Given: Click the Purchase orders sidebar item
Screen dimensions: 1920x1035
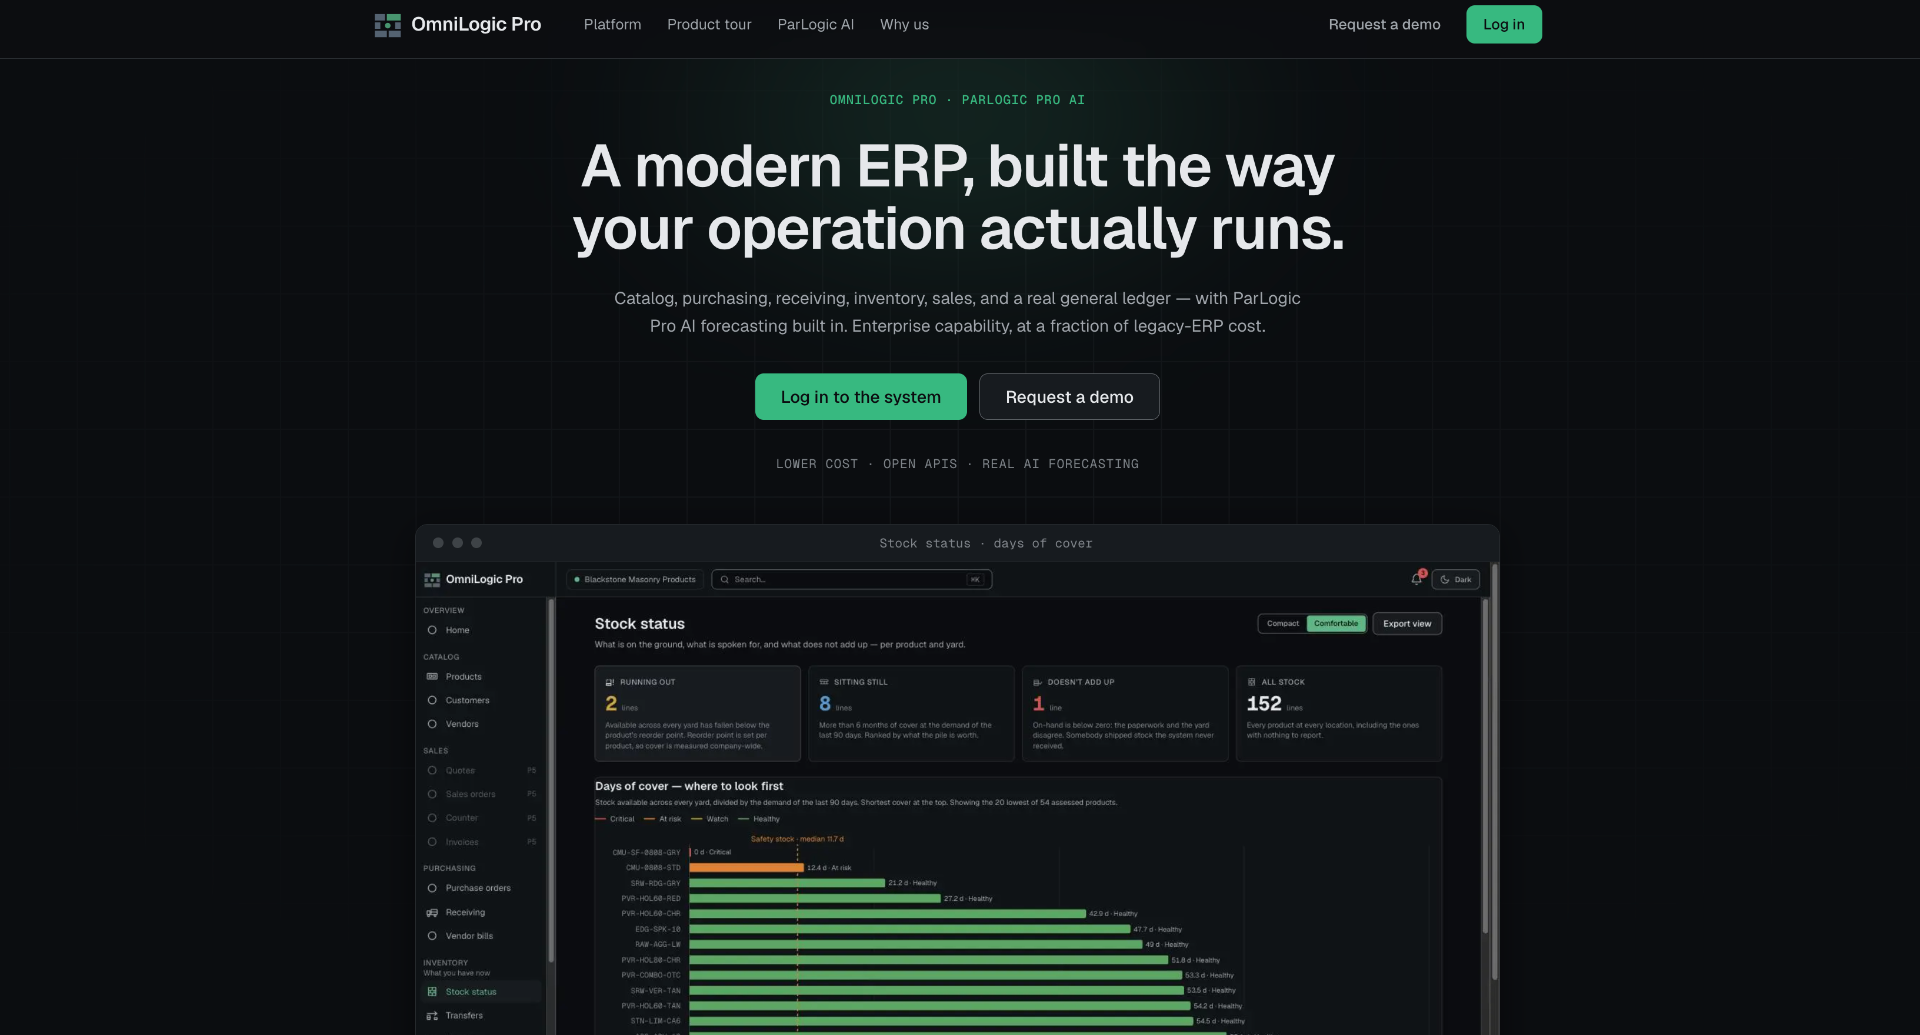Looking at the screenshot, I should coord(482,888).
